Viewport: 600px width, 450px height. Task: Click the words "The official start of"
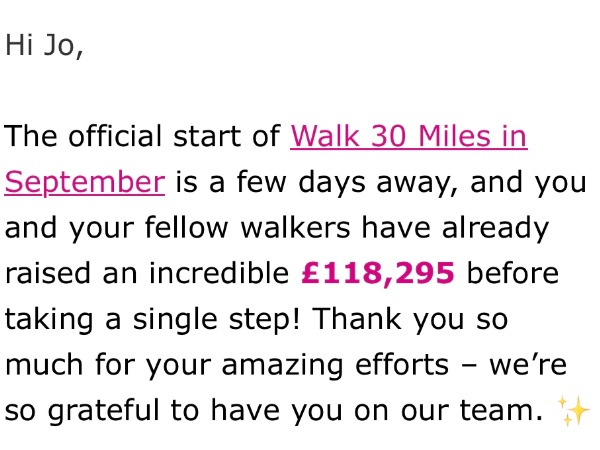click(x=143, y=136)
